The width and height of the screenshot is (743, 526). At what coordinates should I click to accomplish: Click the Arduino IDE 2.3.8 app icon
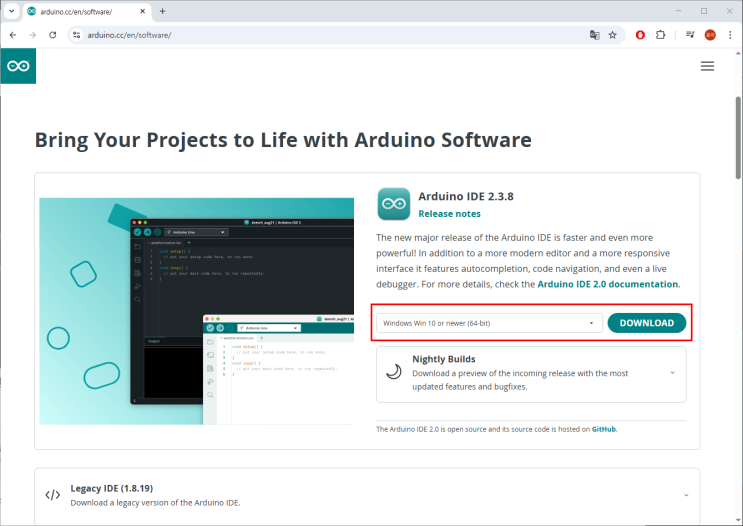point(394,204)
